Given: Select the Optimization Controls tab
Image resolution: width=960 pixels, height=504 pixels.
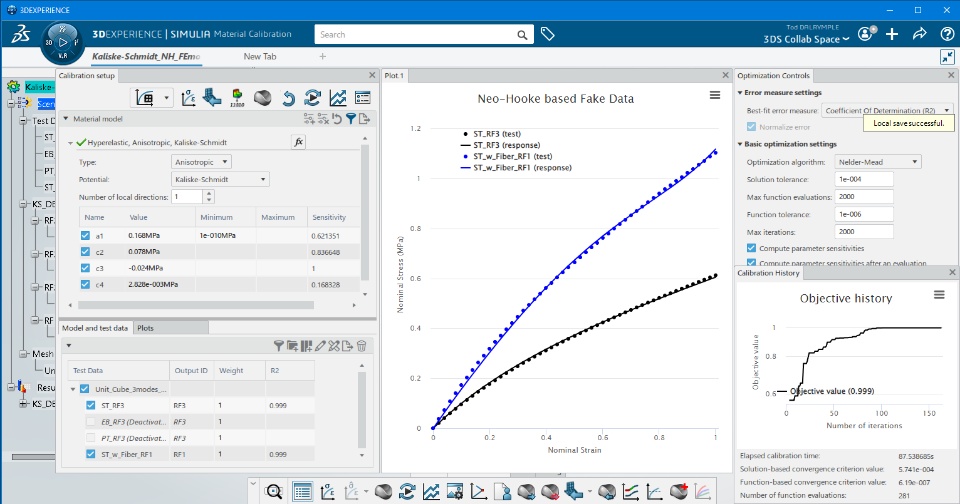Looking at the screenshot, I should point(773,75).
